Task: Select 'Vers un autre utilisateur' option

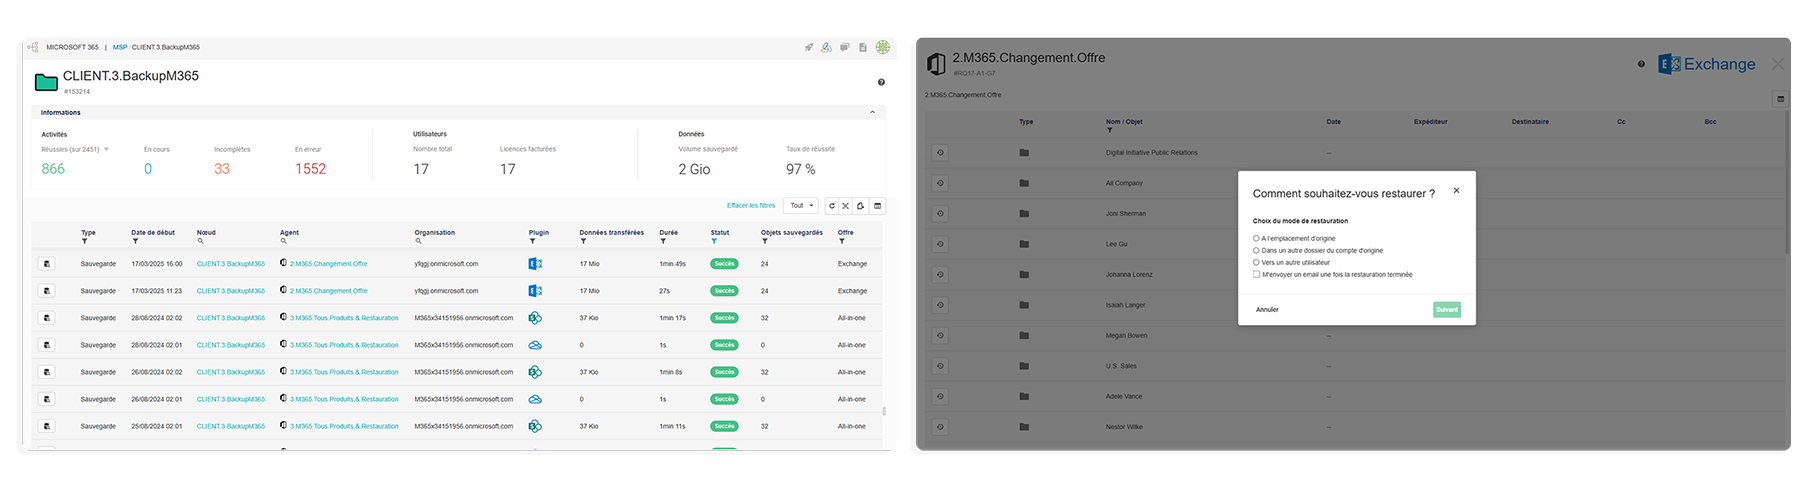Action: (x=1256, y=263)
